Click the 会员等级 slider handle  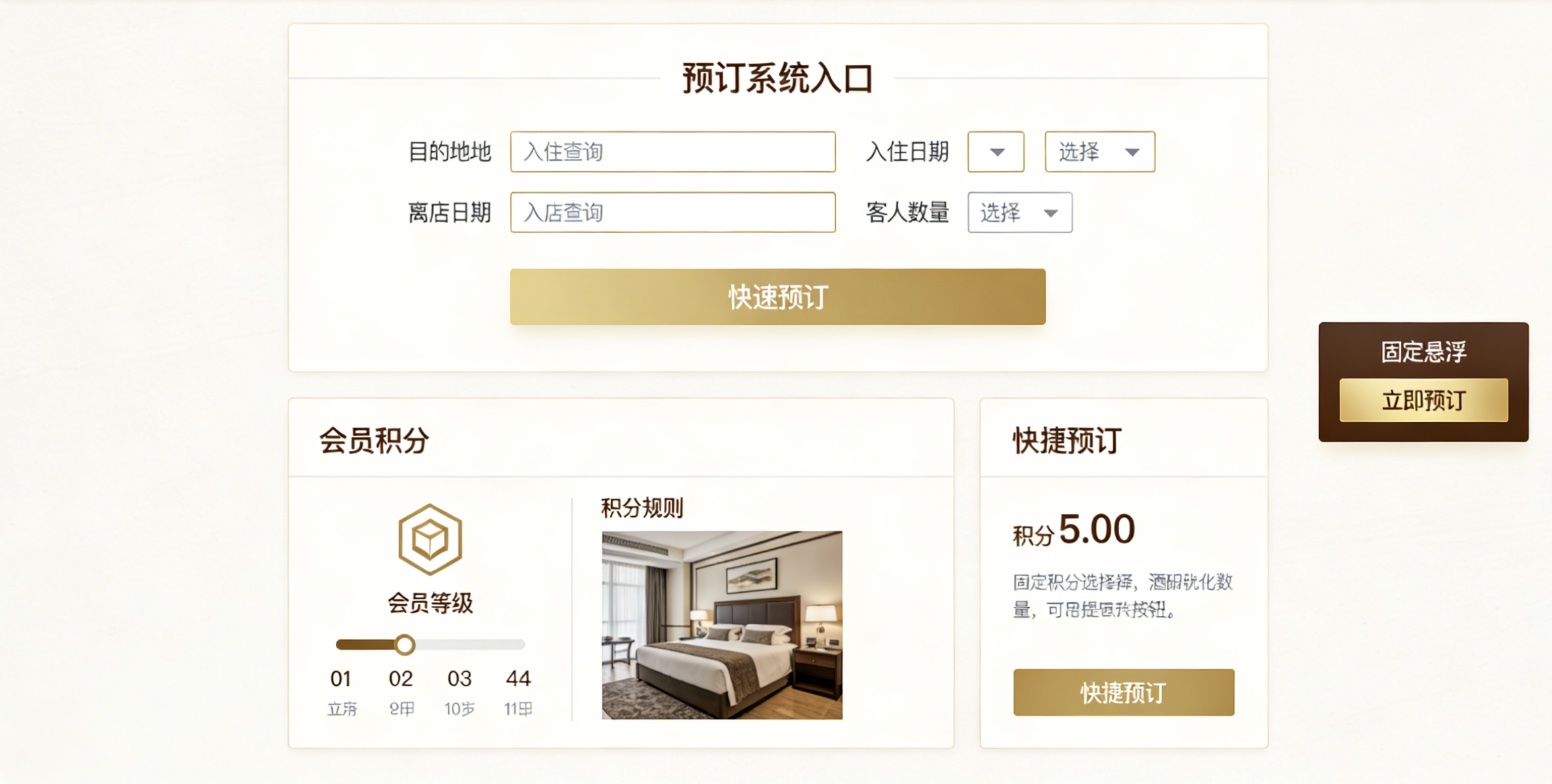click(x=404, y=644)
